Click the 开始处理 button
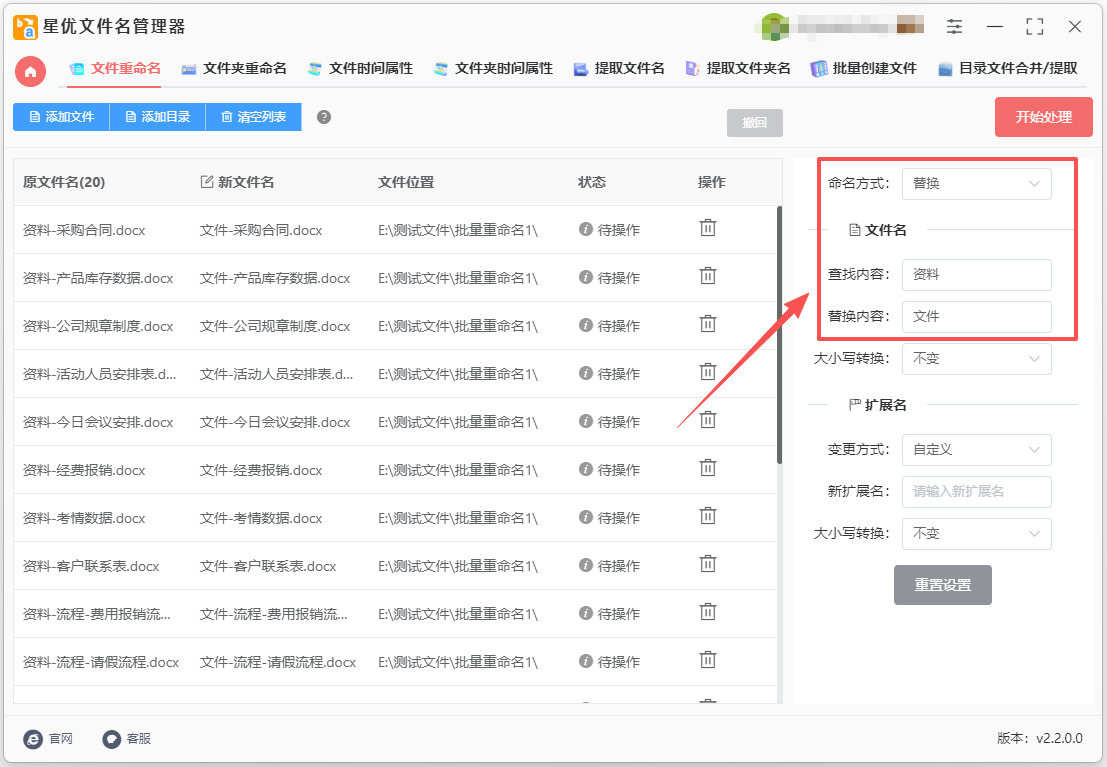The width and height of the screenshot is (1107, 767). point(1043,117)
